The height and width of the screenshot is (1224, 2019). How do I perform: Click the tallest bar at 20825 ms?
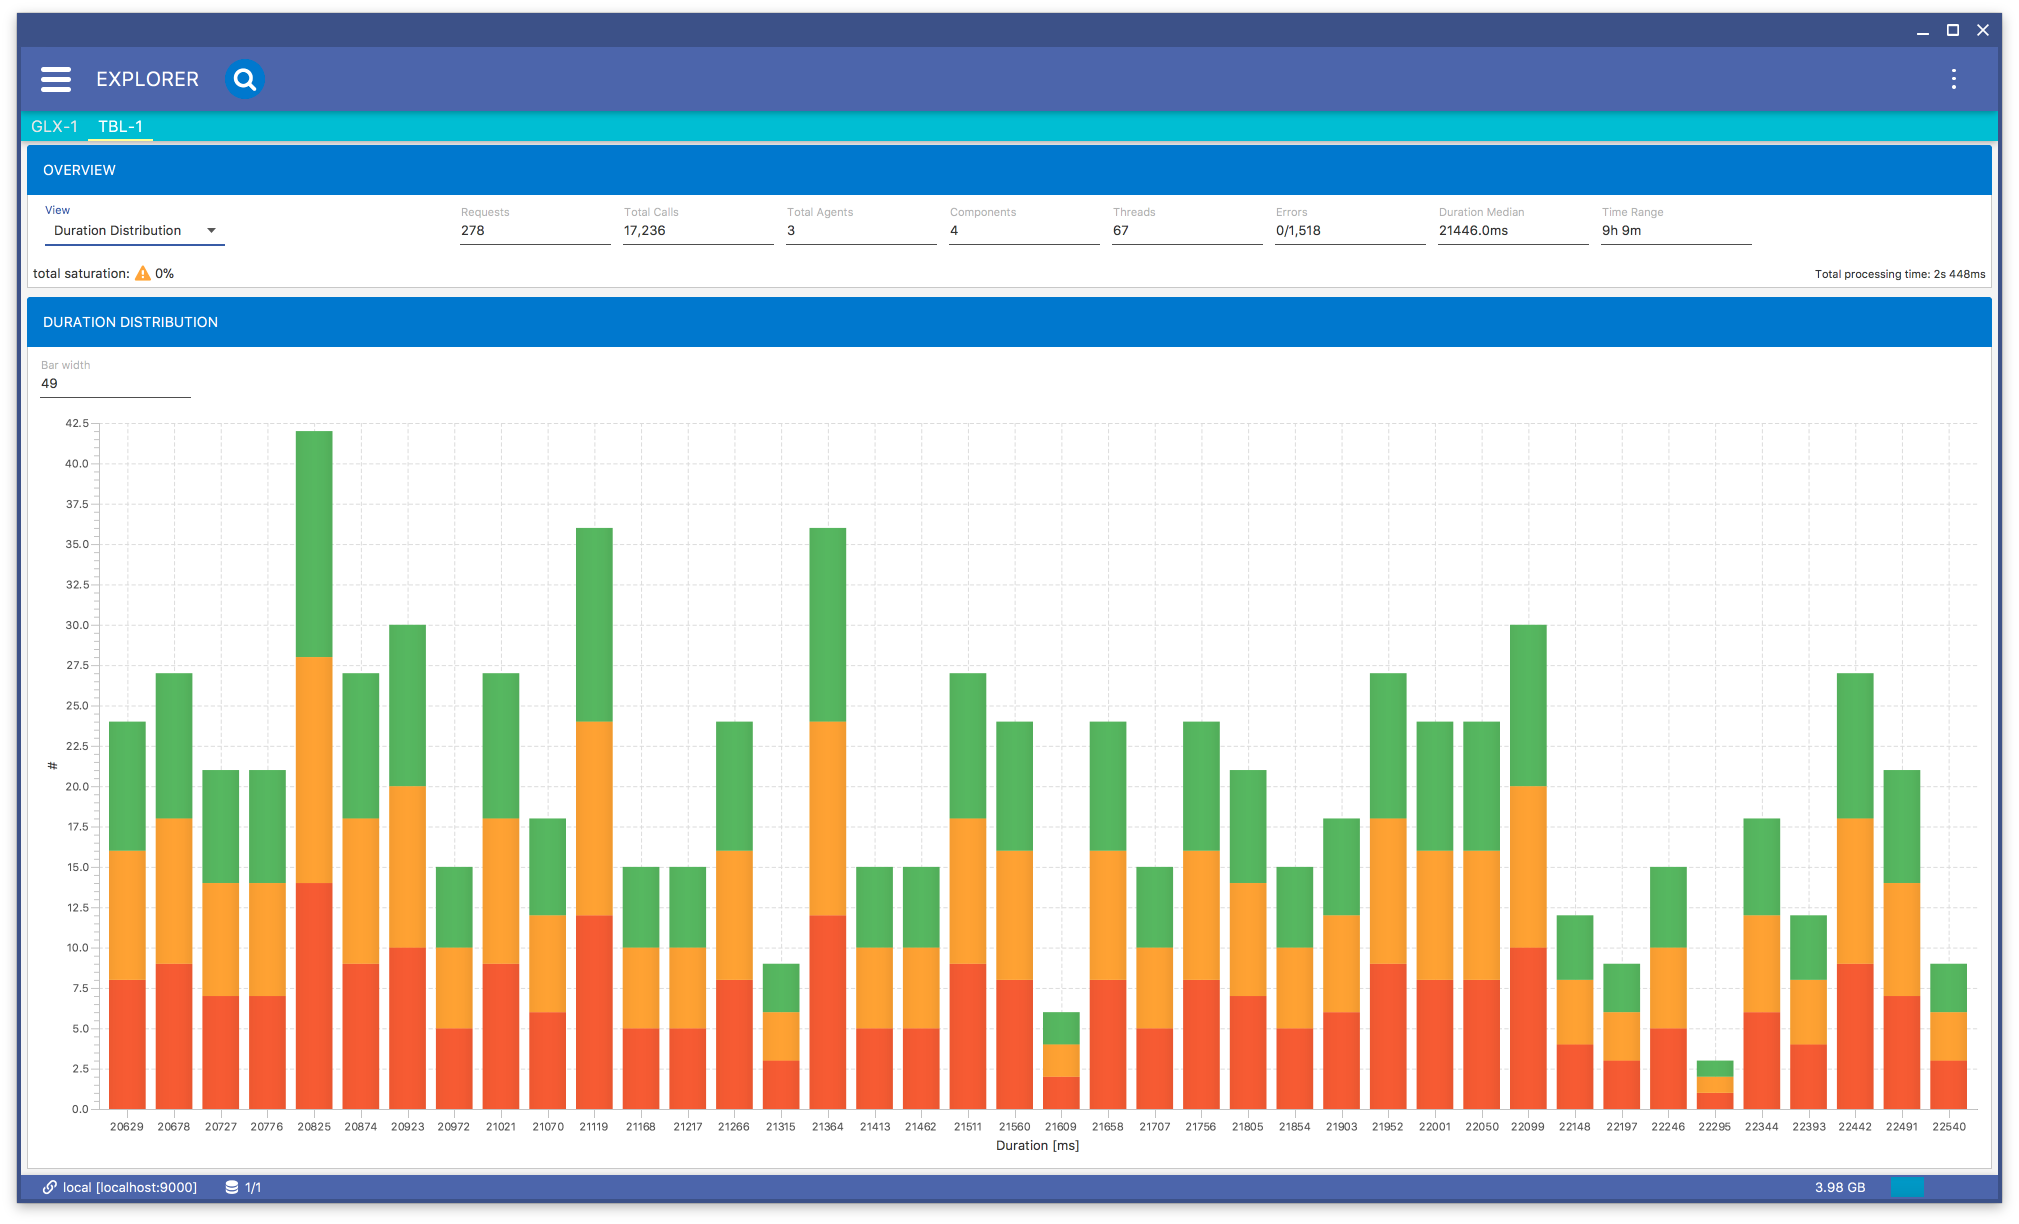314,770
